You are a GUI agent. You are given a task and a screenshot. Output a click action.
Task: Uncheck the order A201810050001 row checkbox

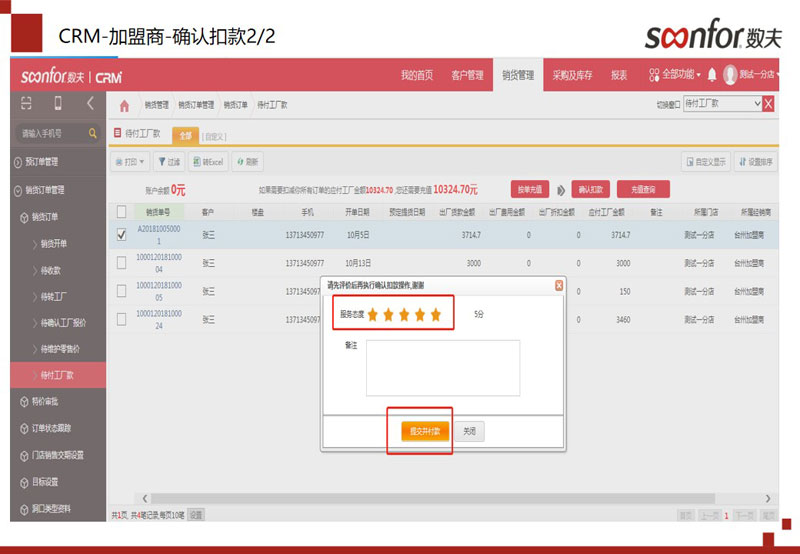pyautogui.click(x=121, y=235)
